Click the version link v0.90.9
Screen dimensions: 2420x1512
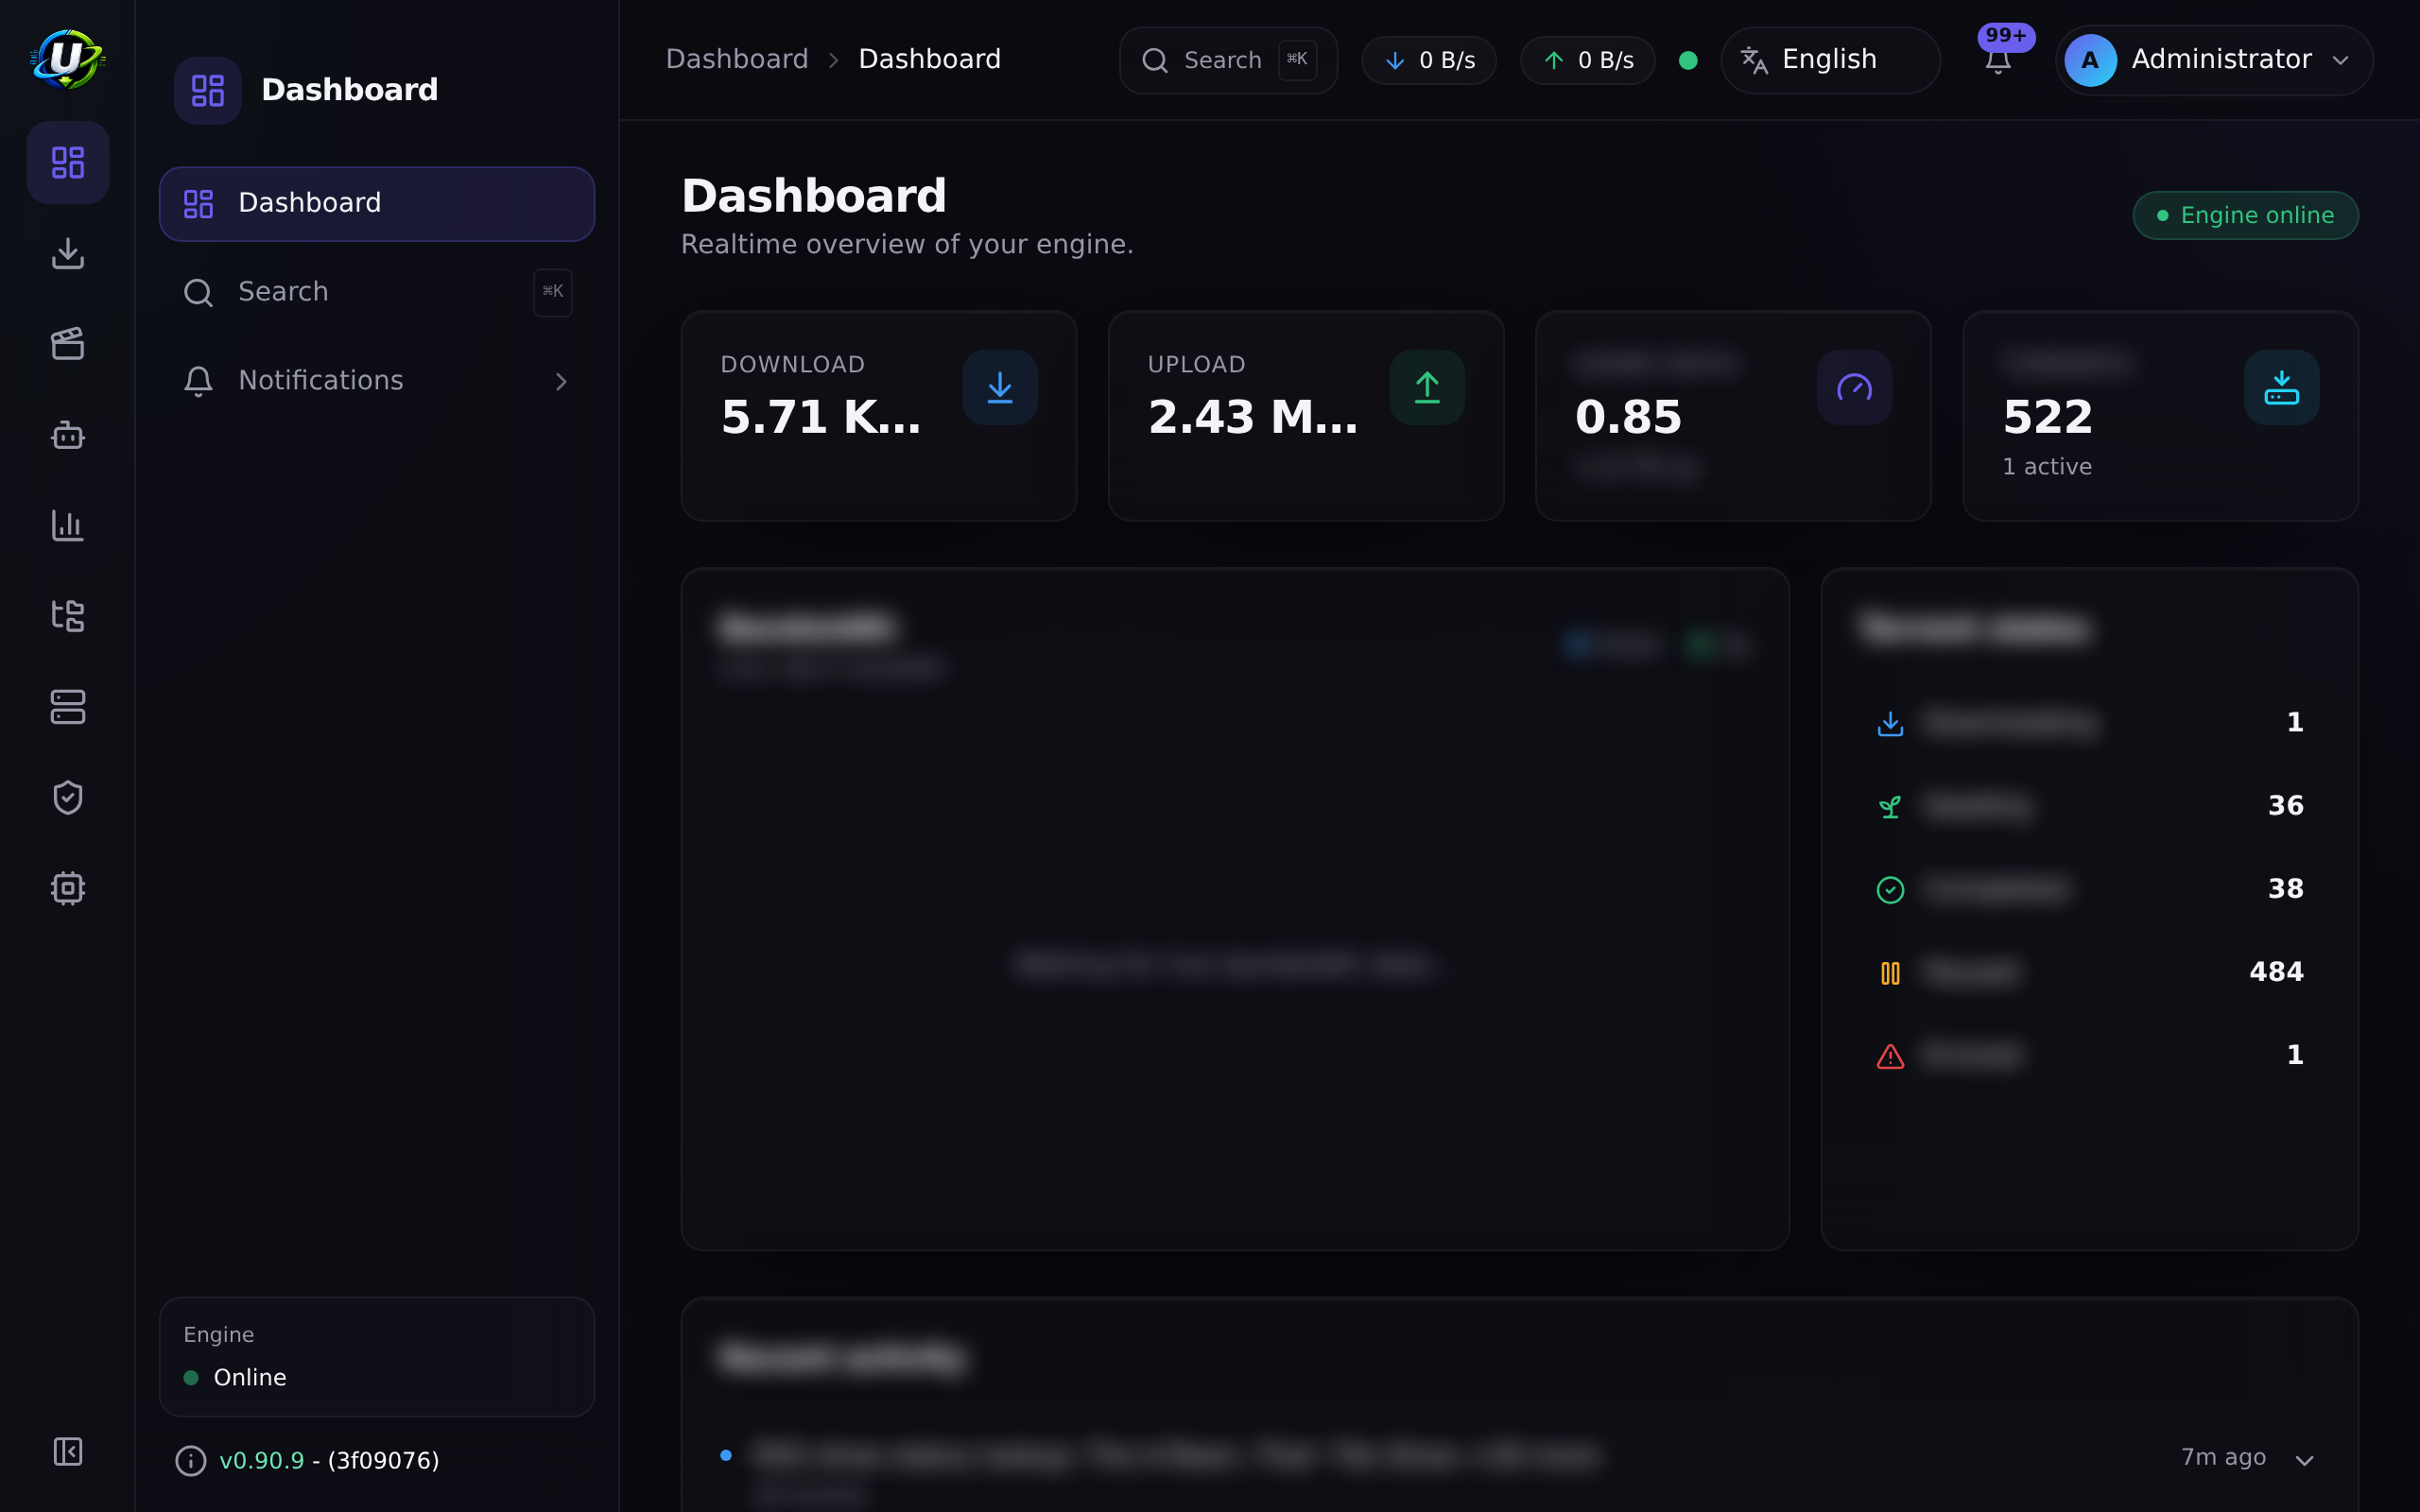tap(261, 1461)
